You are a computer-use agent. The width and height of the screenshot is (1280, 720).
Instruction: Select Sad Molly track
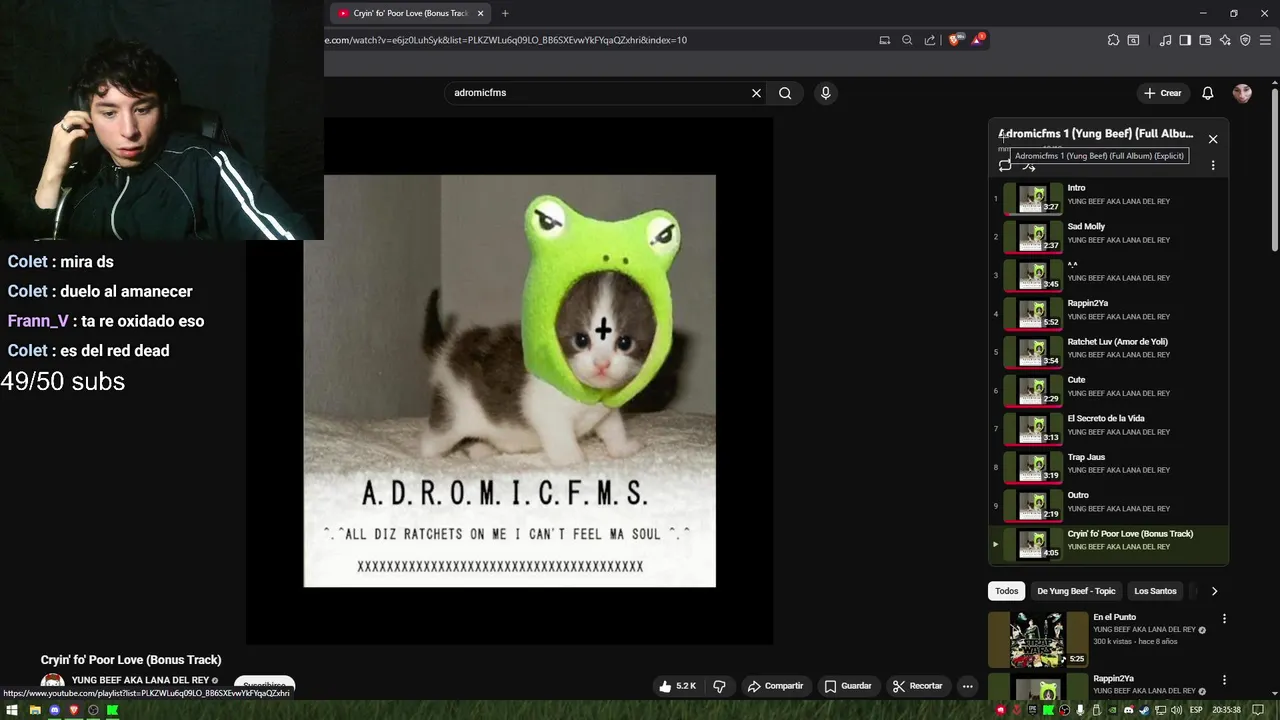(1109, 237)
